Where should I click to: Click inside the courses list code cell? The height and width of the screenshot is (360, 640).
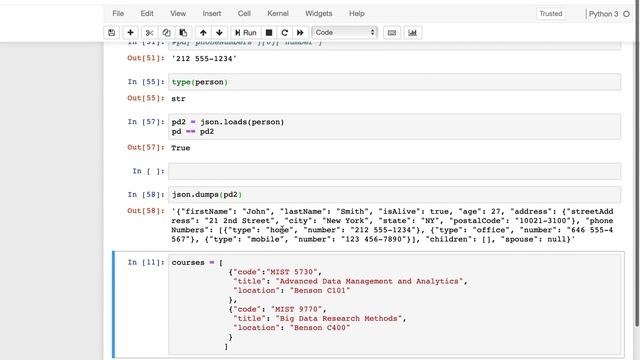(395, 304)
